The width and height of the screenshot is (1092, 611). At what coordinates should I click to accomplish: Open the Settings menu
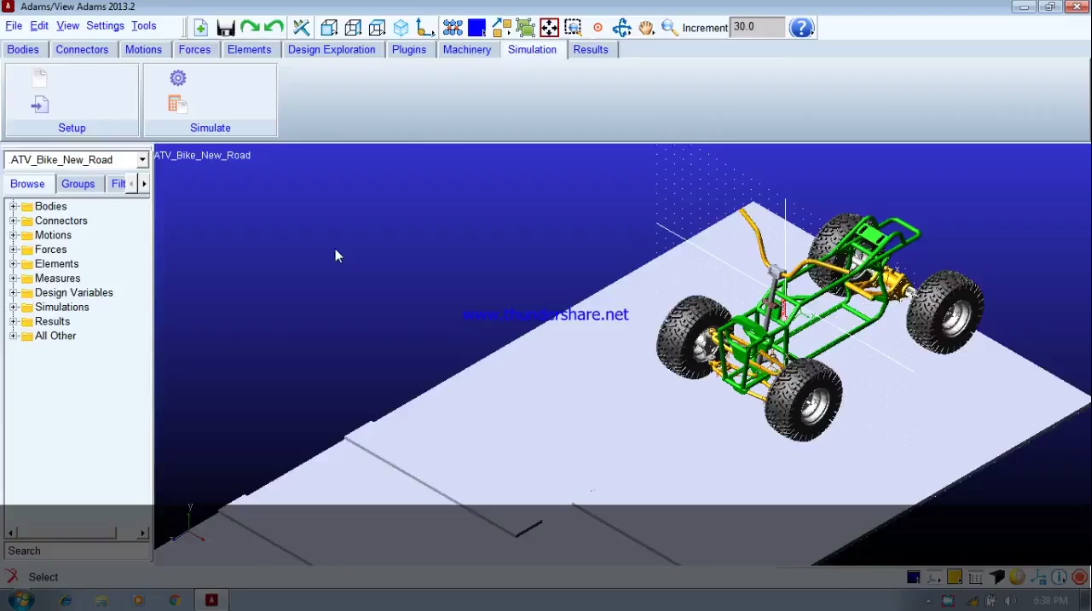105,26
